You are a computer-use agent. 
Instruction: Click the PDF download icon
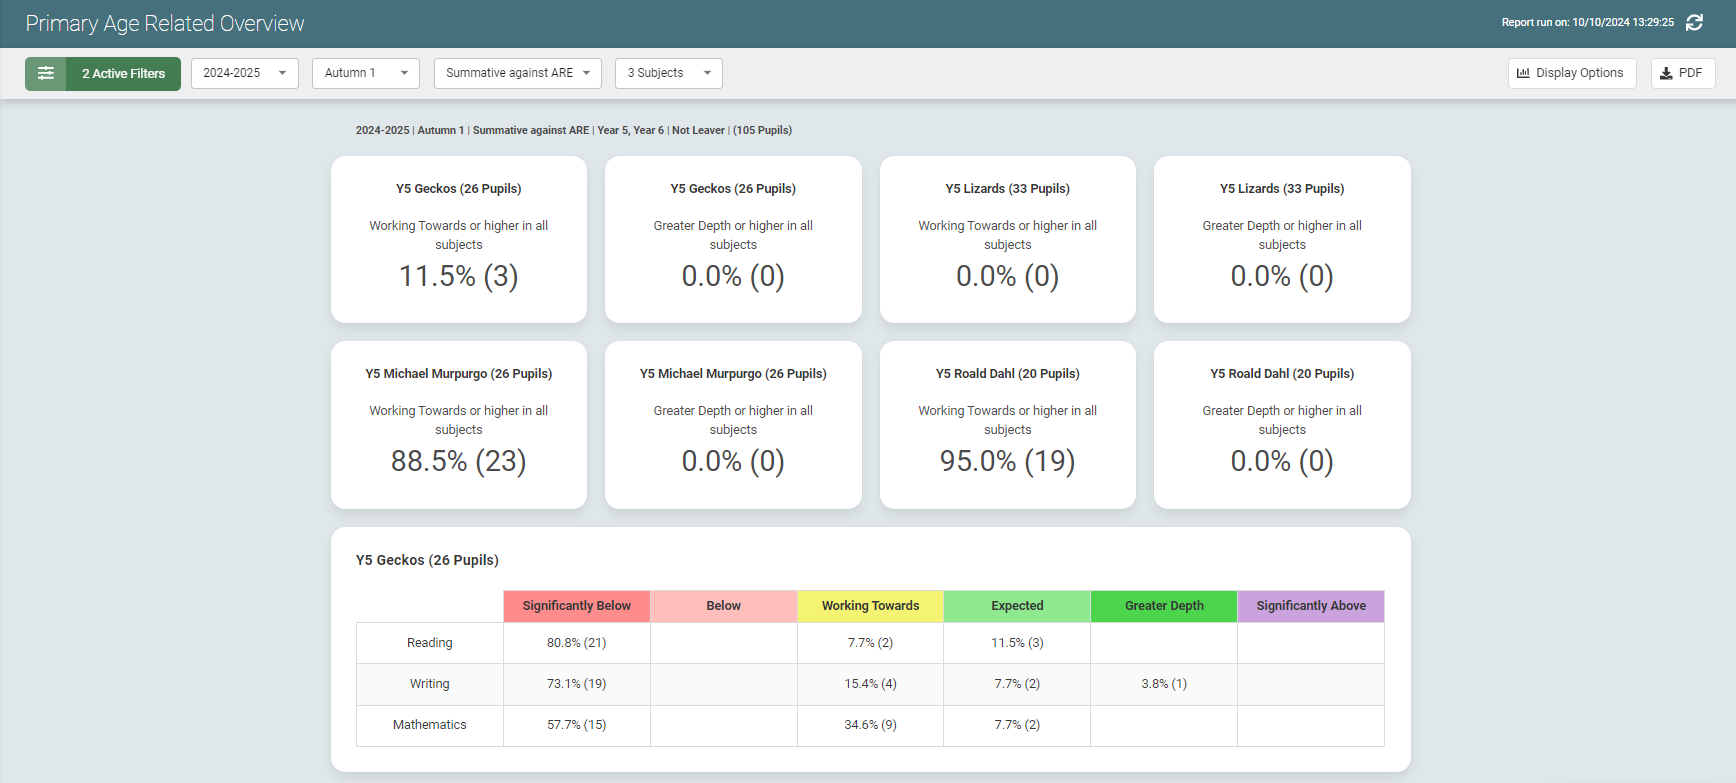[x=1666, y=73]
